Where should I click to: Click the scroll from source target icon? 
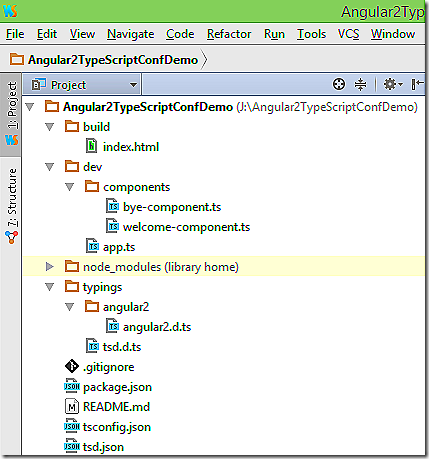339,84
